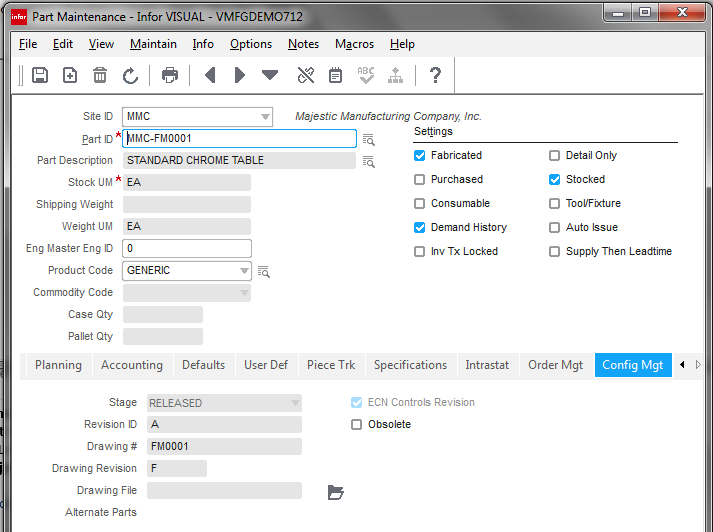Expand the Product Code dropdown
Image resolution: width=713 pixels, height=532 pixels.
pos(244,271)
